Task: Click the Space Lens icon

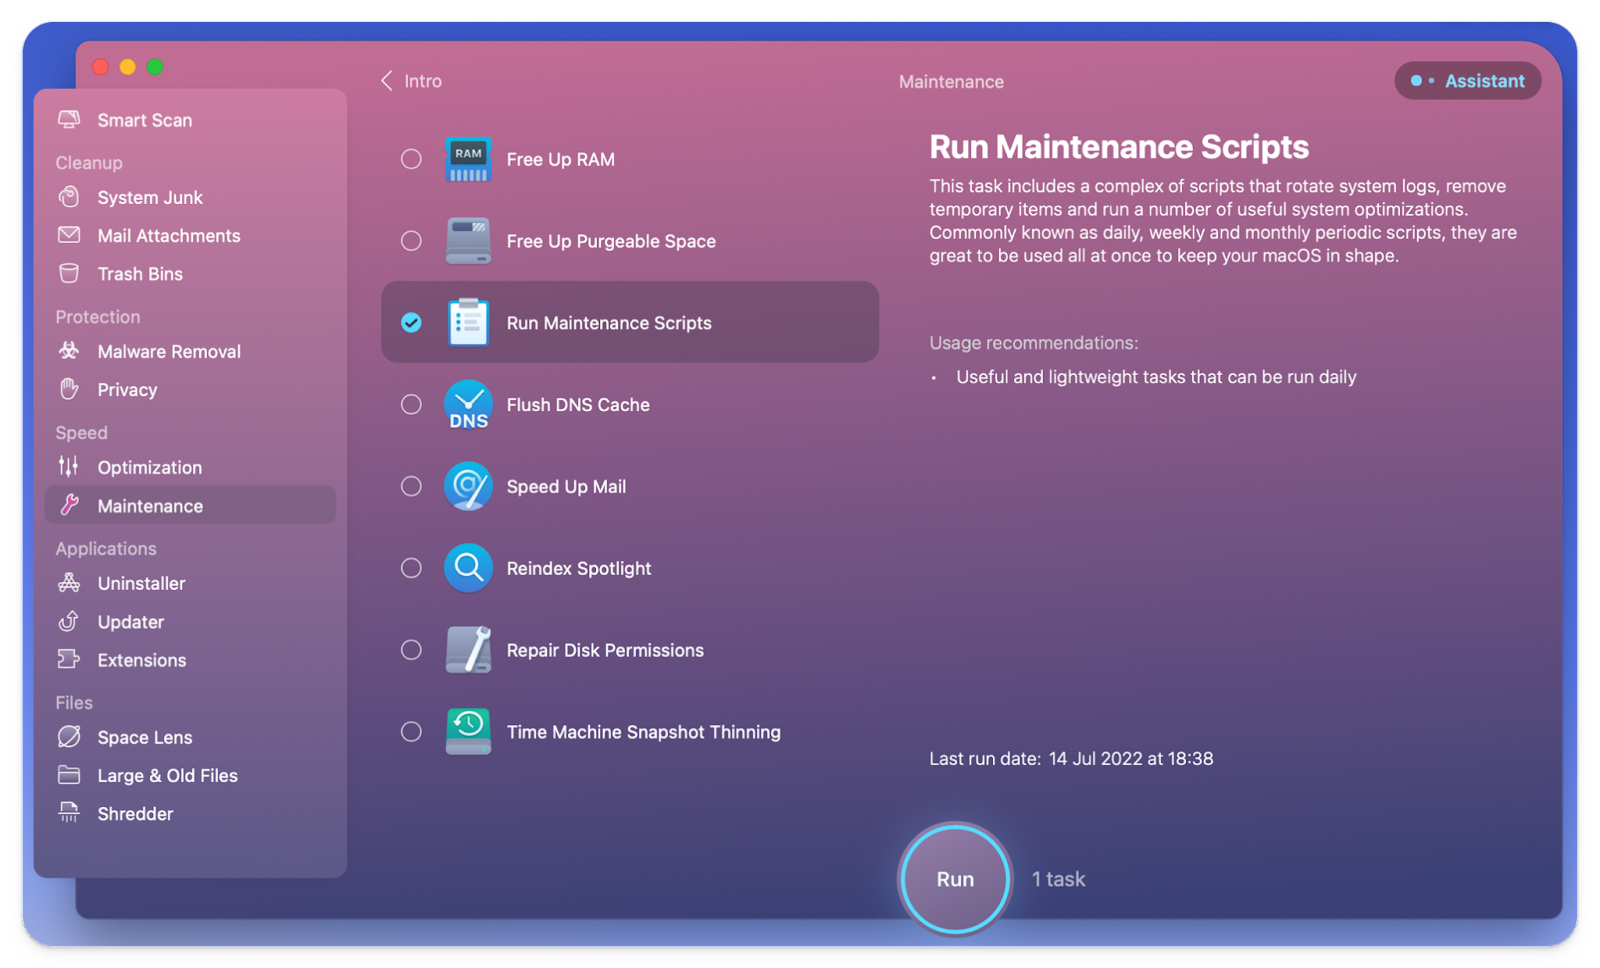Action: tap(69, 737)
